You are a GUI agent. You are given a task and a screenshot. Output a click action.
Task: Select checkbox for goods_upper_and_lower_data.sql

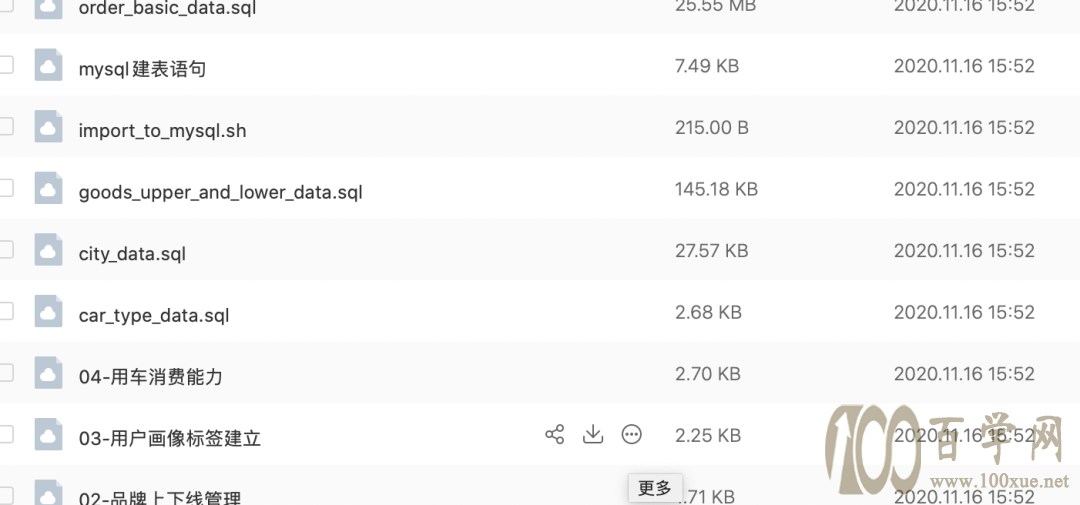[x=6, y=188]
